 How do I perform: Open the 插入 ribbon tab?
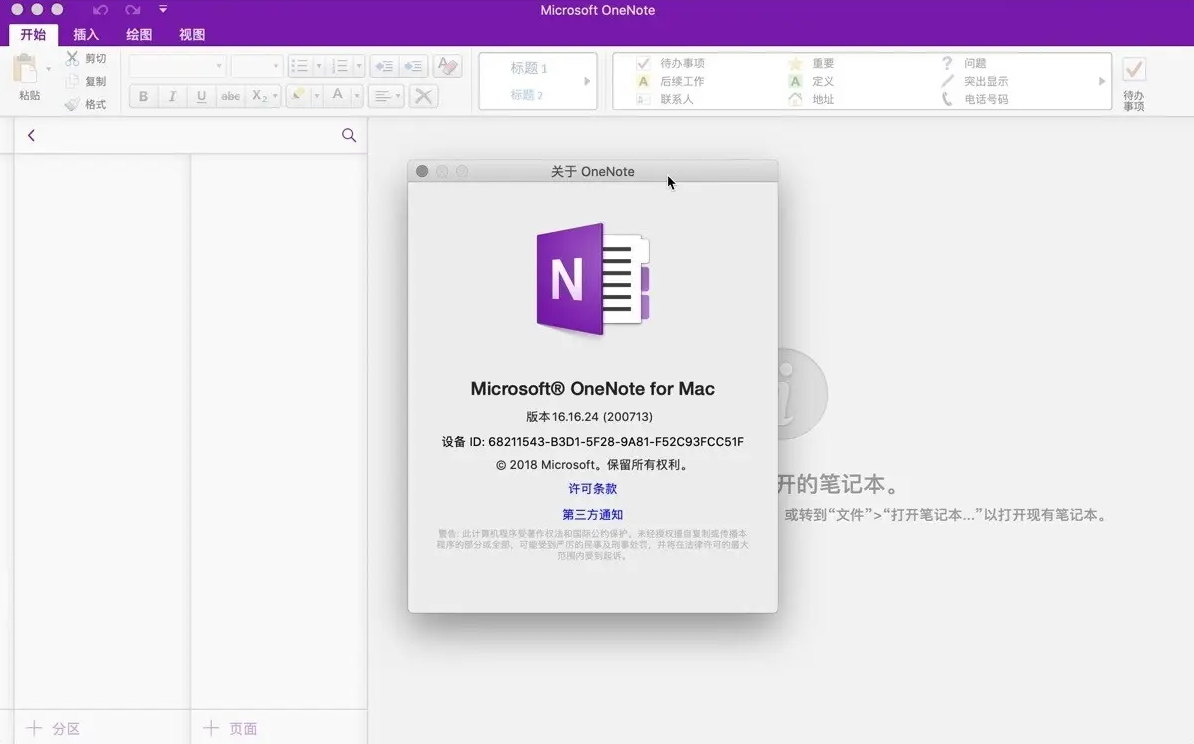(x=86, y=34)
